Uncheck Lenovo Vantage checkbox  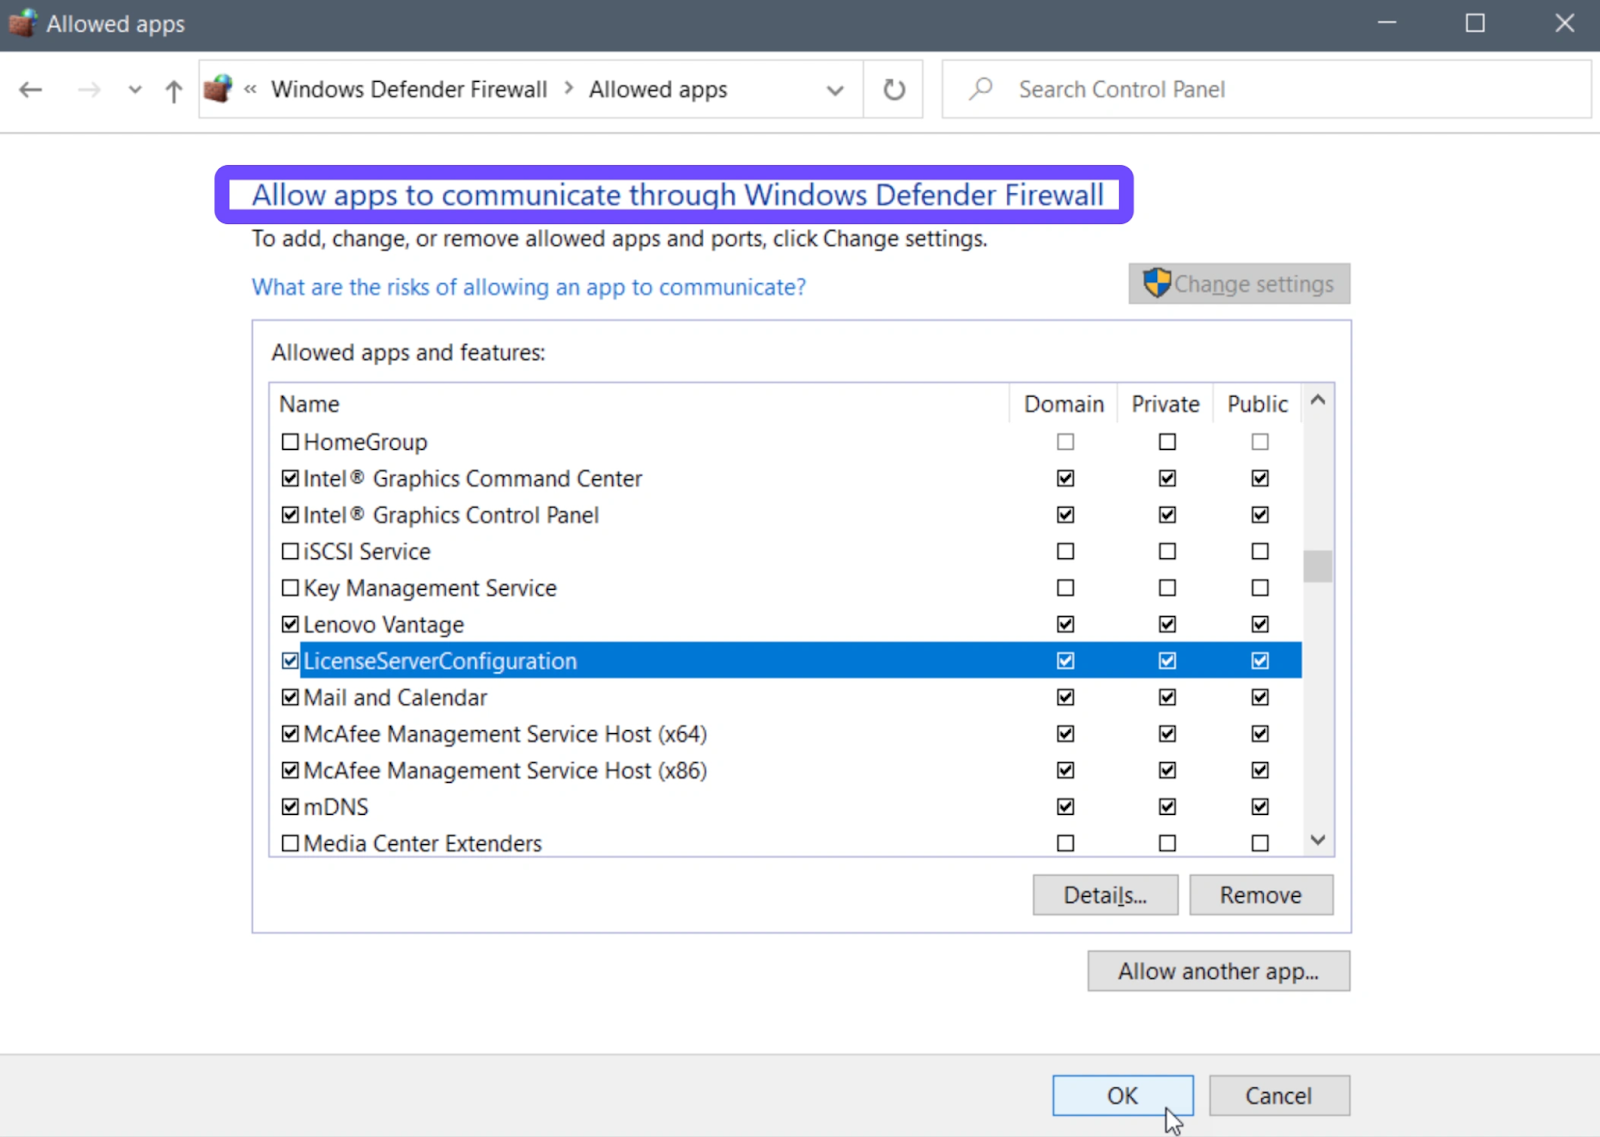[290, 624]
